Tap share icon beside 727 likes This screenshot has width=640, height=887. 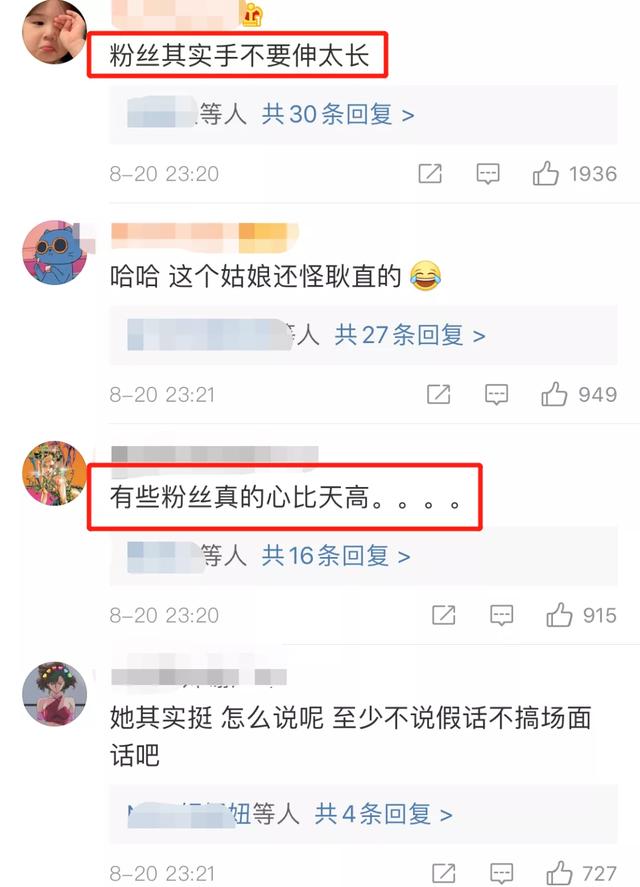(x=444, y=873)
